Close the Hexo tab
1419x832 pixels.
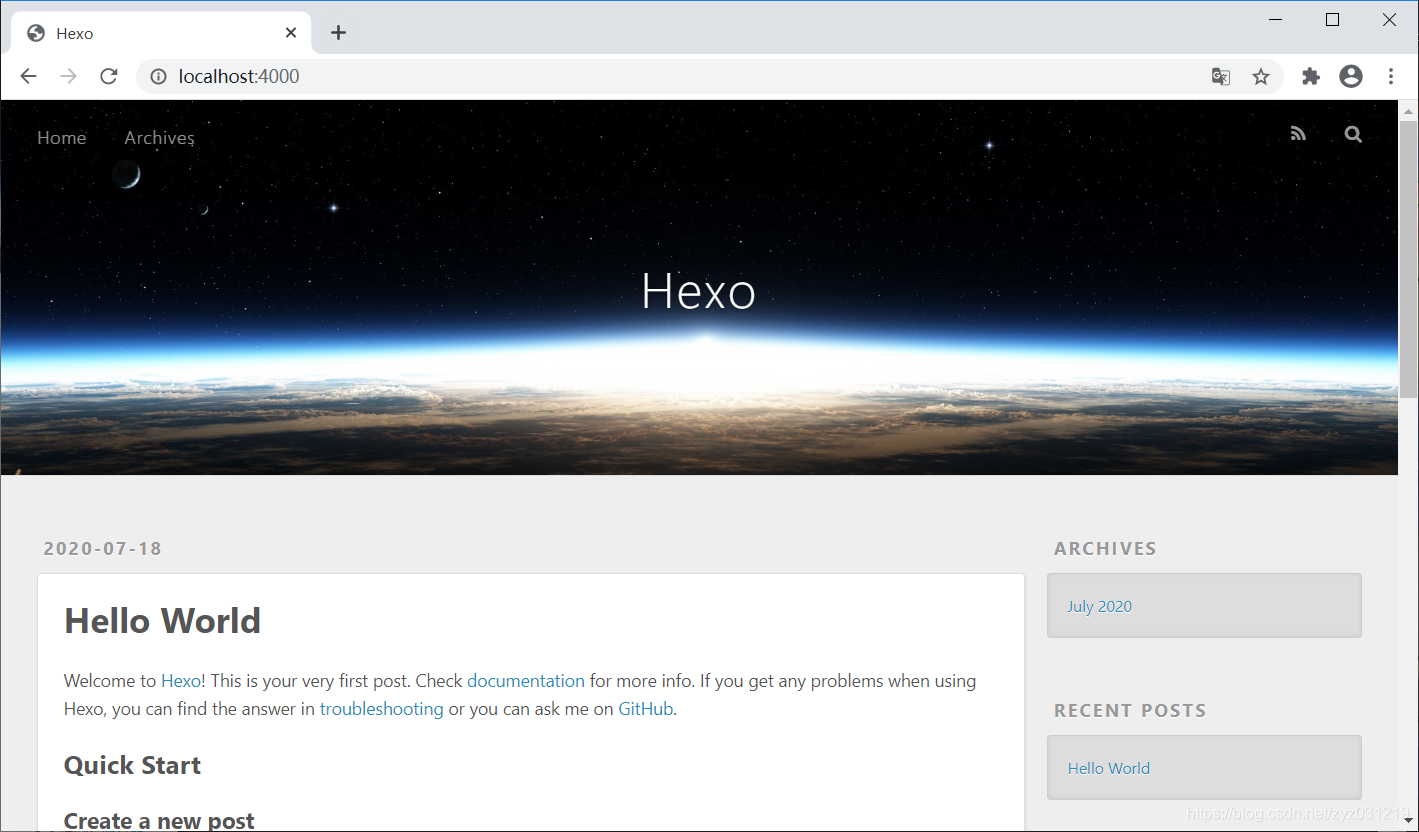(x=291, y=33)
